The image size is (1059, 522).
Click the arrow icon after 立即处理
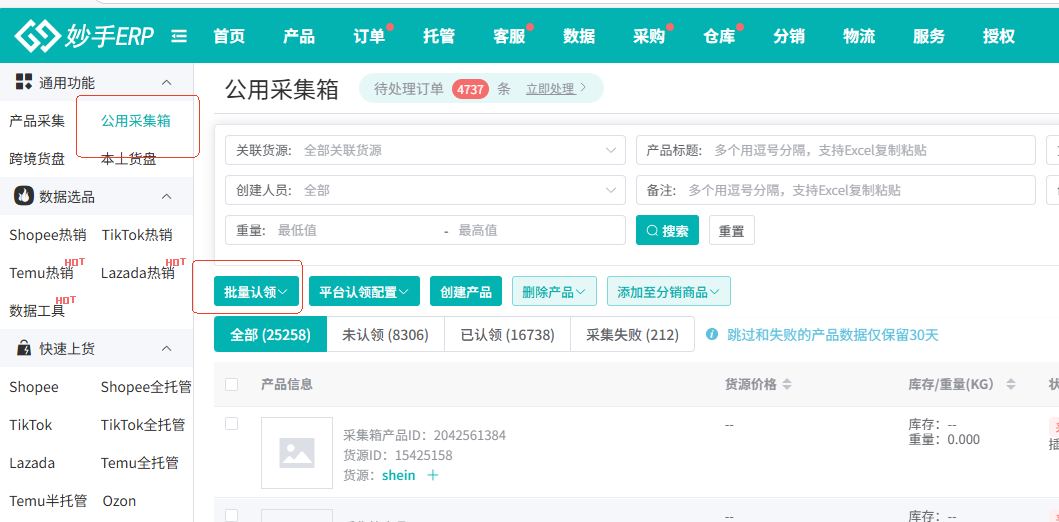click(583, 88)
